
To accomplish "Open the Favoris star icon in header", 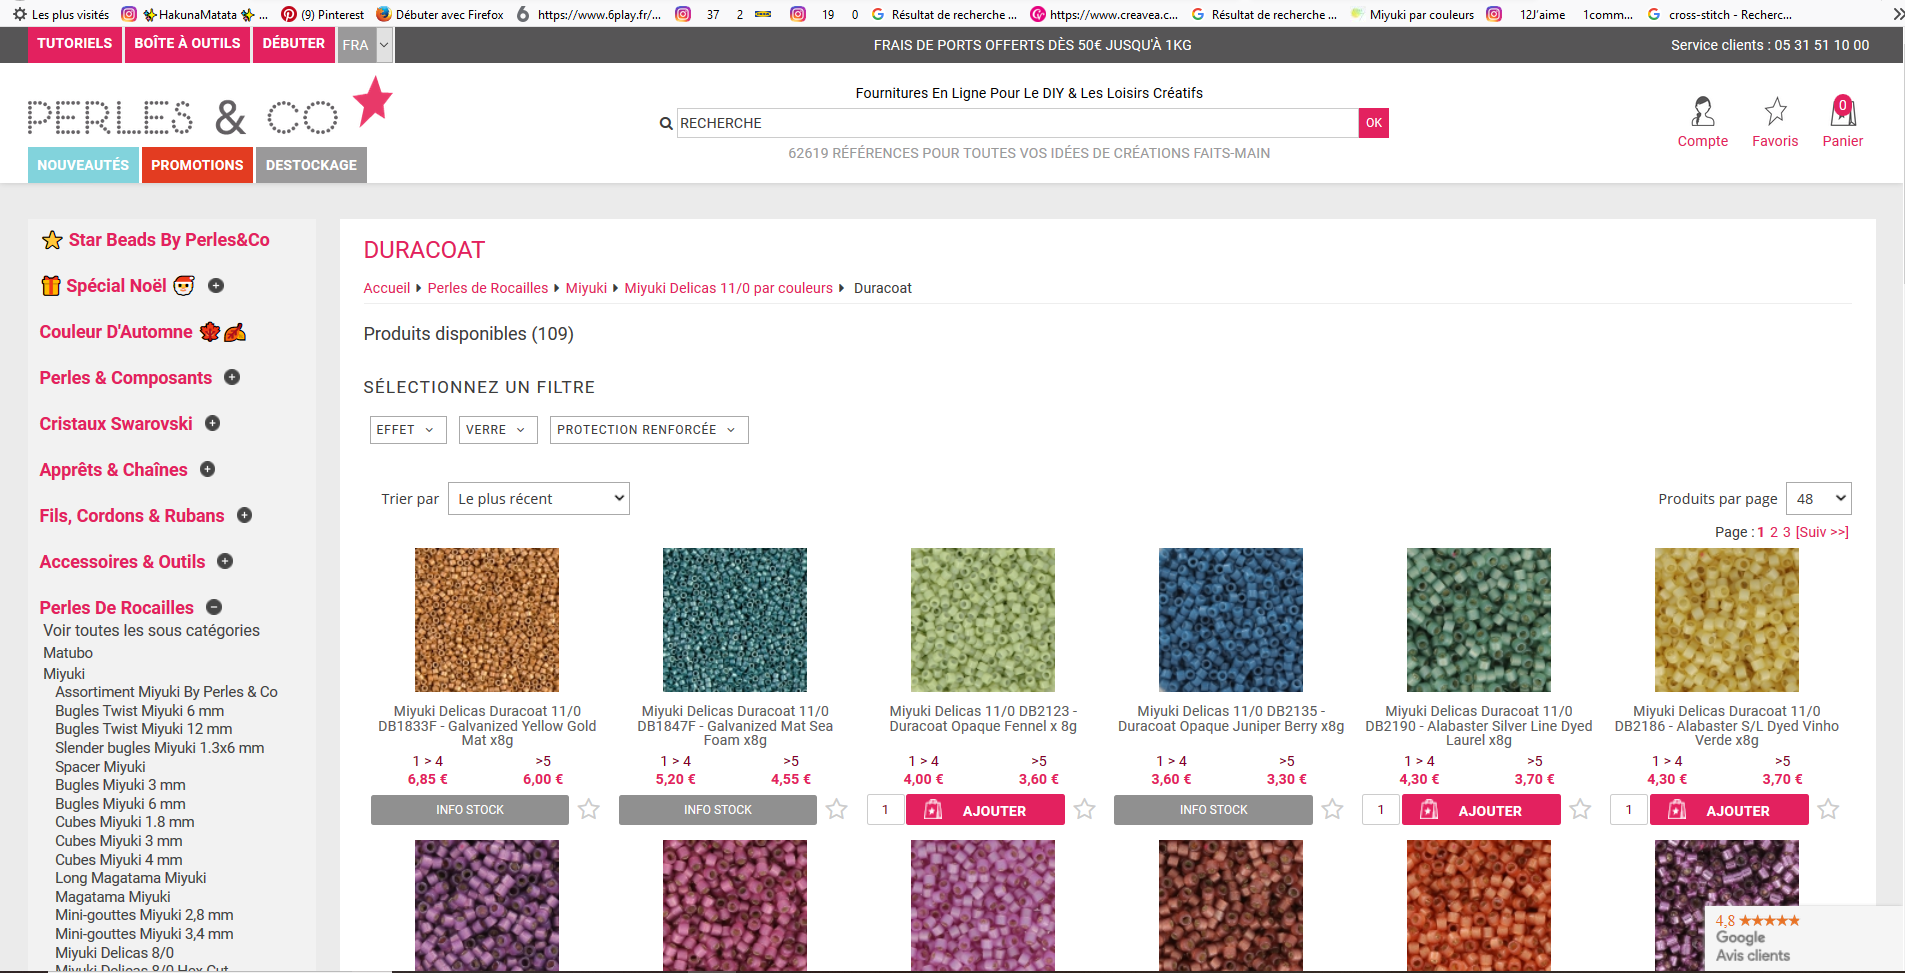I will coord(1775,110).
